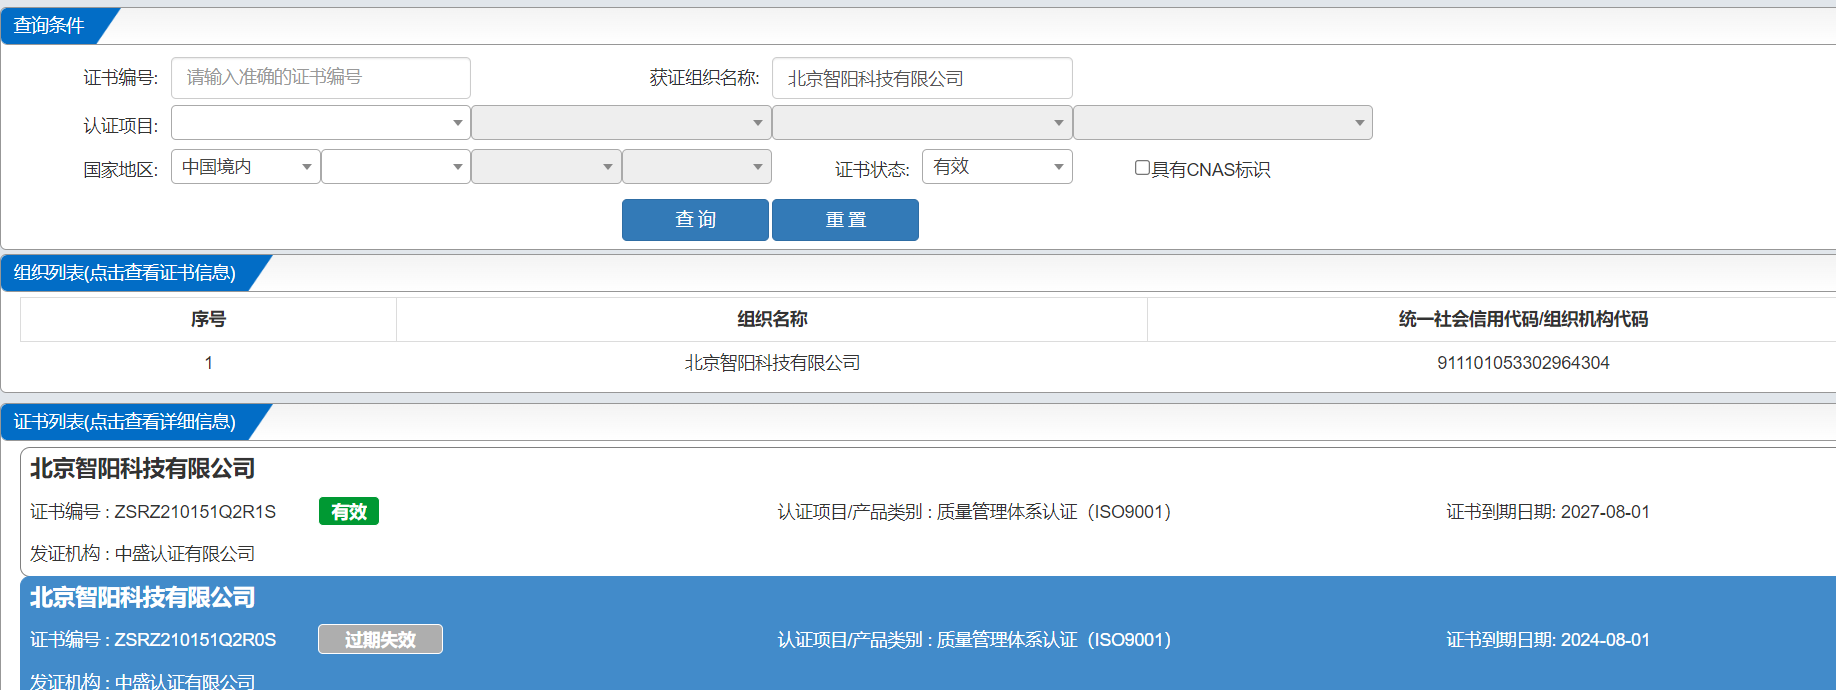The width and height of the screenshot is (1836, 690).
Task: Open the fourth certification project dropdown
Action: (1223, 123)
